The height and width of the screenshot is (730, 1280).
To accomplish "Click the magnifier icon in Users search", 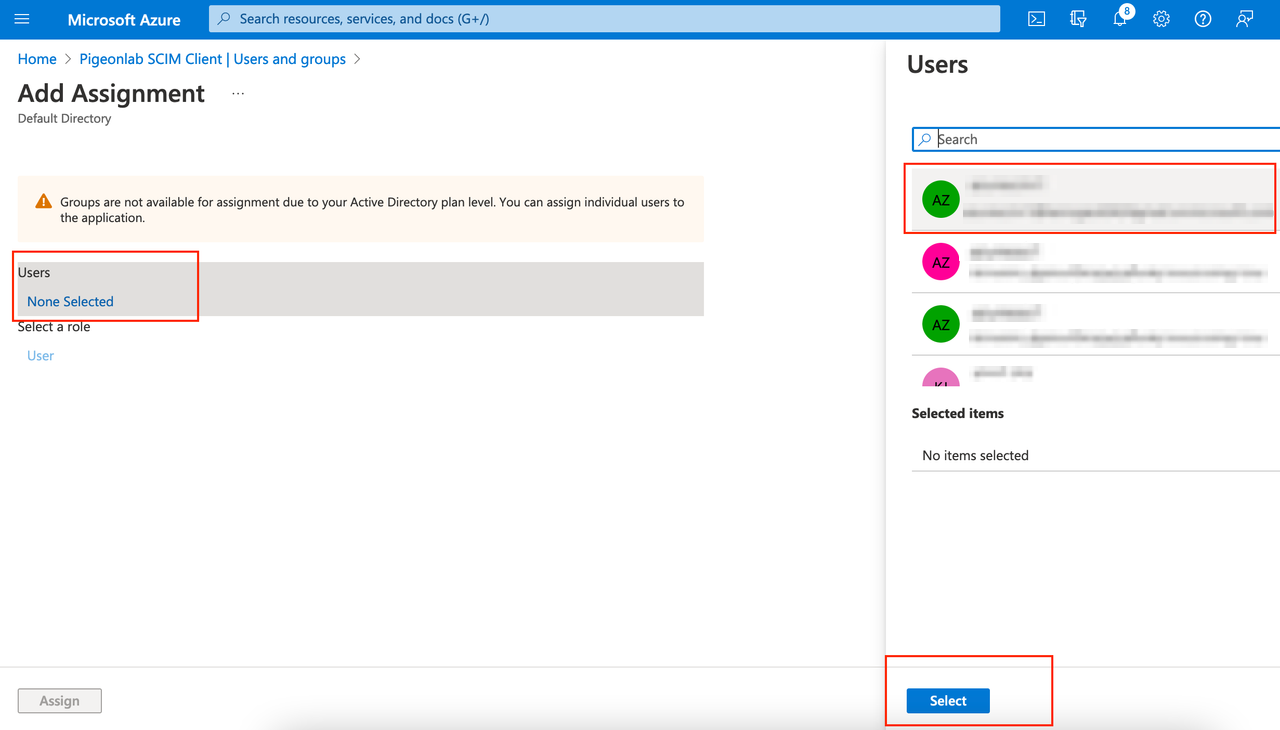I will coord(925,139).
